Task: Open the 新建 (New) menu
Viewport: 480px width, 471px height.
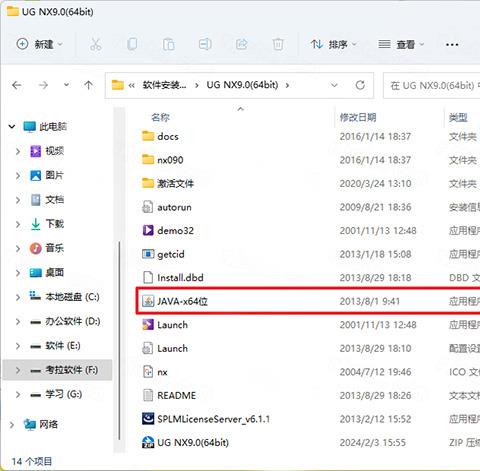Action: tap(40, 44)
